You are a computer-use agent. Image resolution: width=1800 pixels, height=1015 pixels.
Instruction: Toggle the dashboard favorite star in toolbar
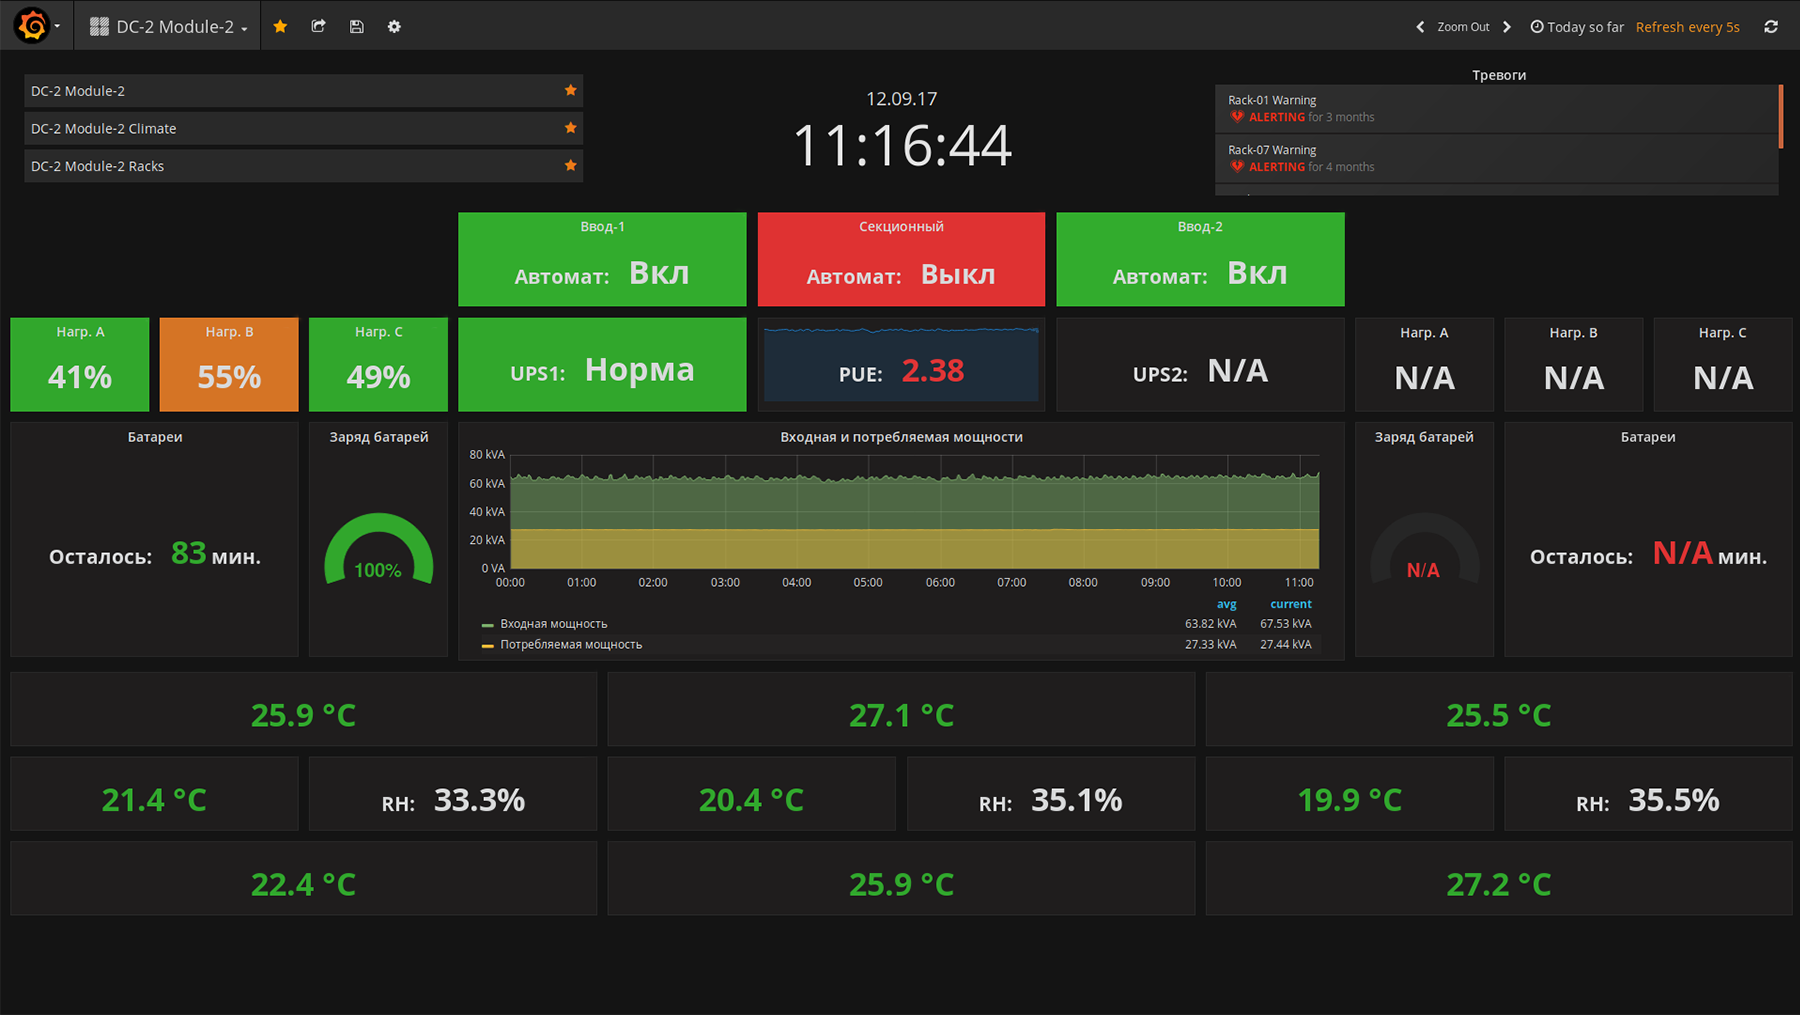280,26
